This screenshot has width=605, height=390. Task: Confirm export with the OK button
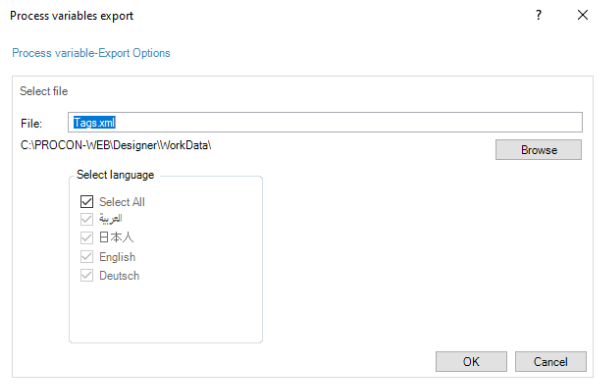471,361
